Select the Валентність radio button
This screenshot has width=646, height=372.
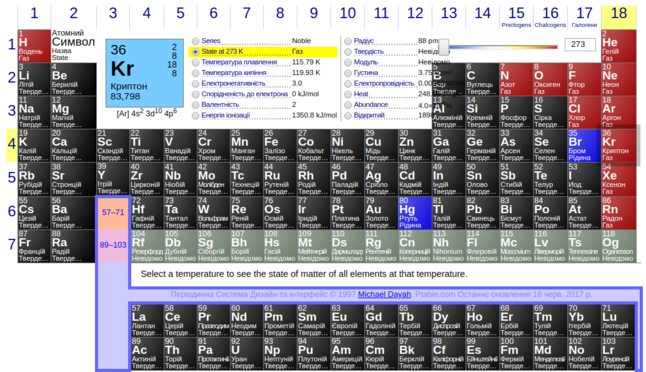click(x=195, y=105)
